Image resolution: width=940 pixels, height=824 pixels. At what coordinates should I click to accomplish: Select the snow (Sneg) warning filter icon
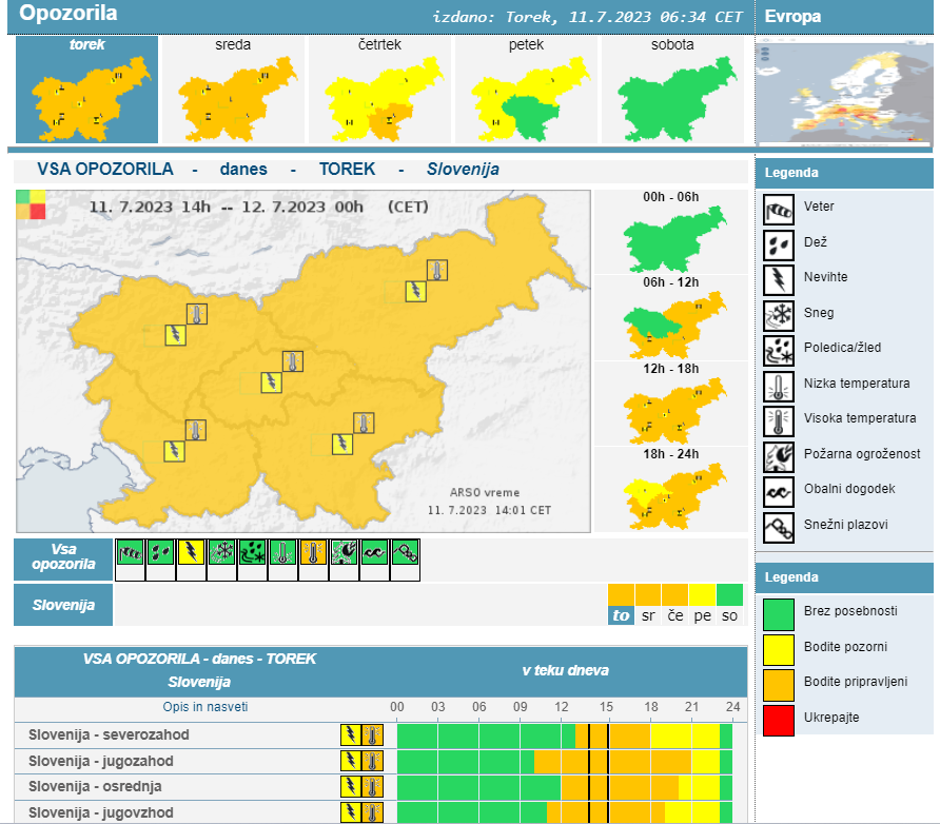point(222,554)
